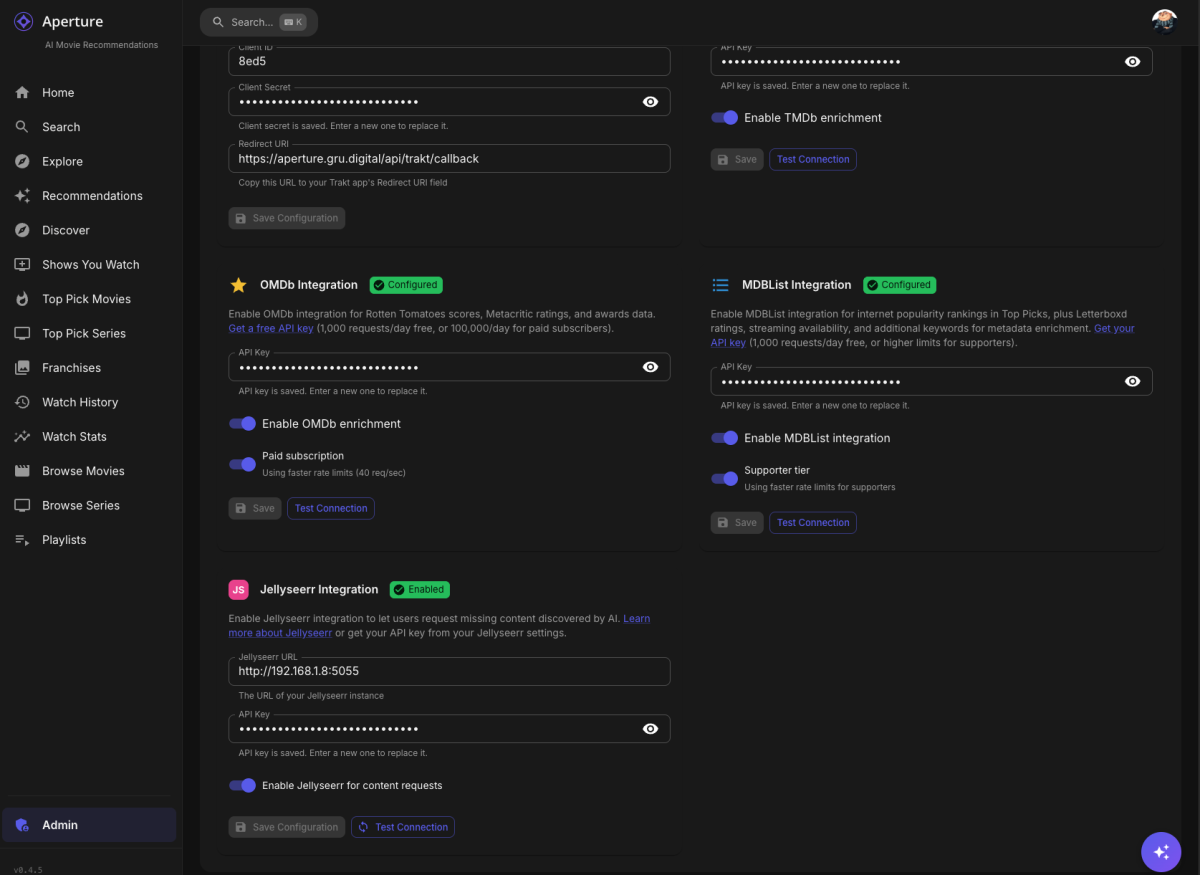This screenshot has width=1200, height=875.
Task: Open the Recommendations page
Action: [x=92, y=196]
